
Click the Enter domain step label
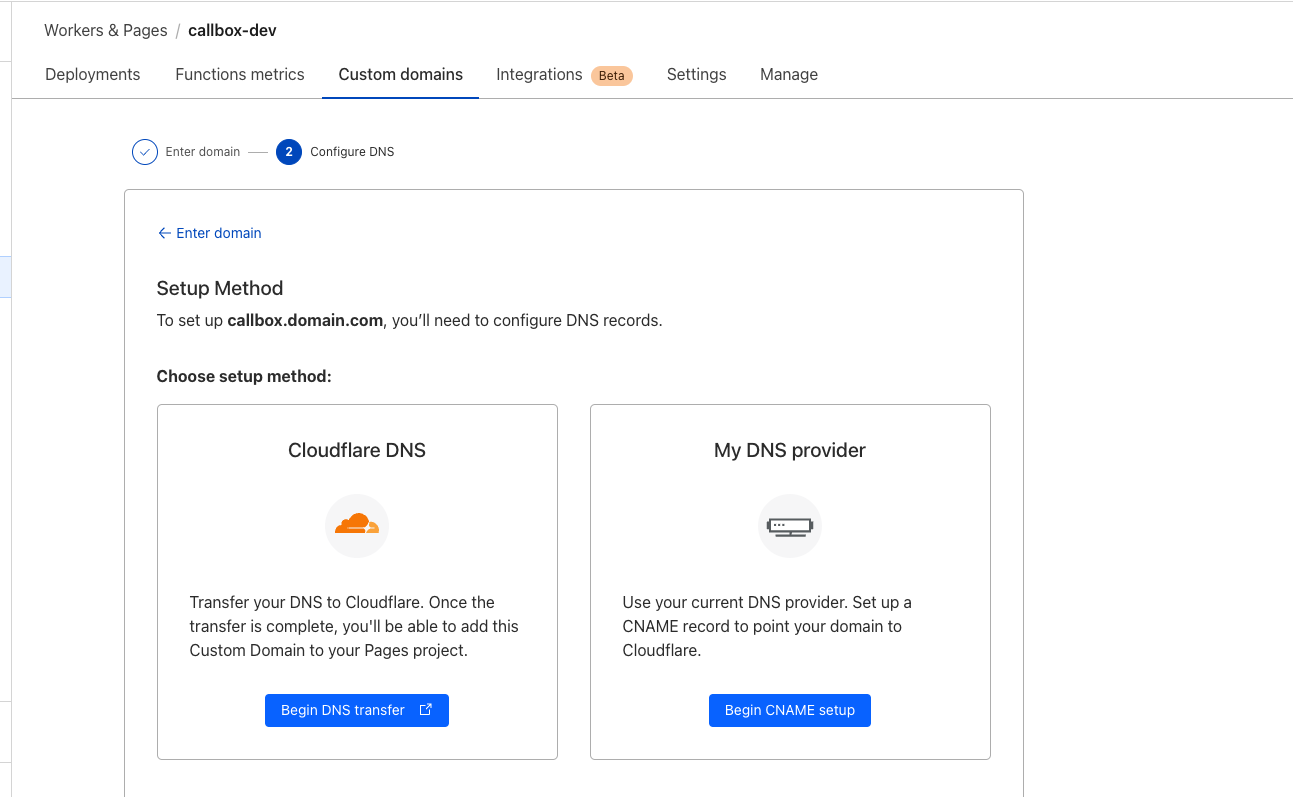click(203, 152)
